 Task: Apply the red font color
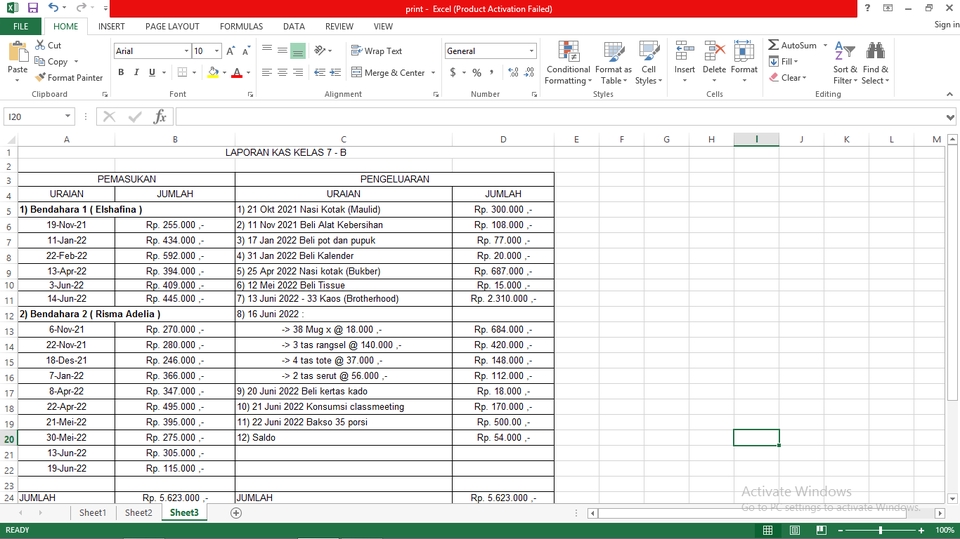237,72
